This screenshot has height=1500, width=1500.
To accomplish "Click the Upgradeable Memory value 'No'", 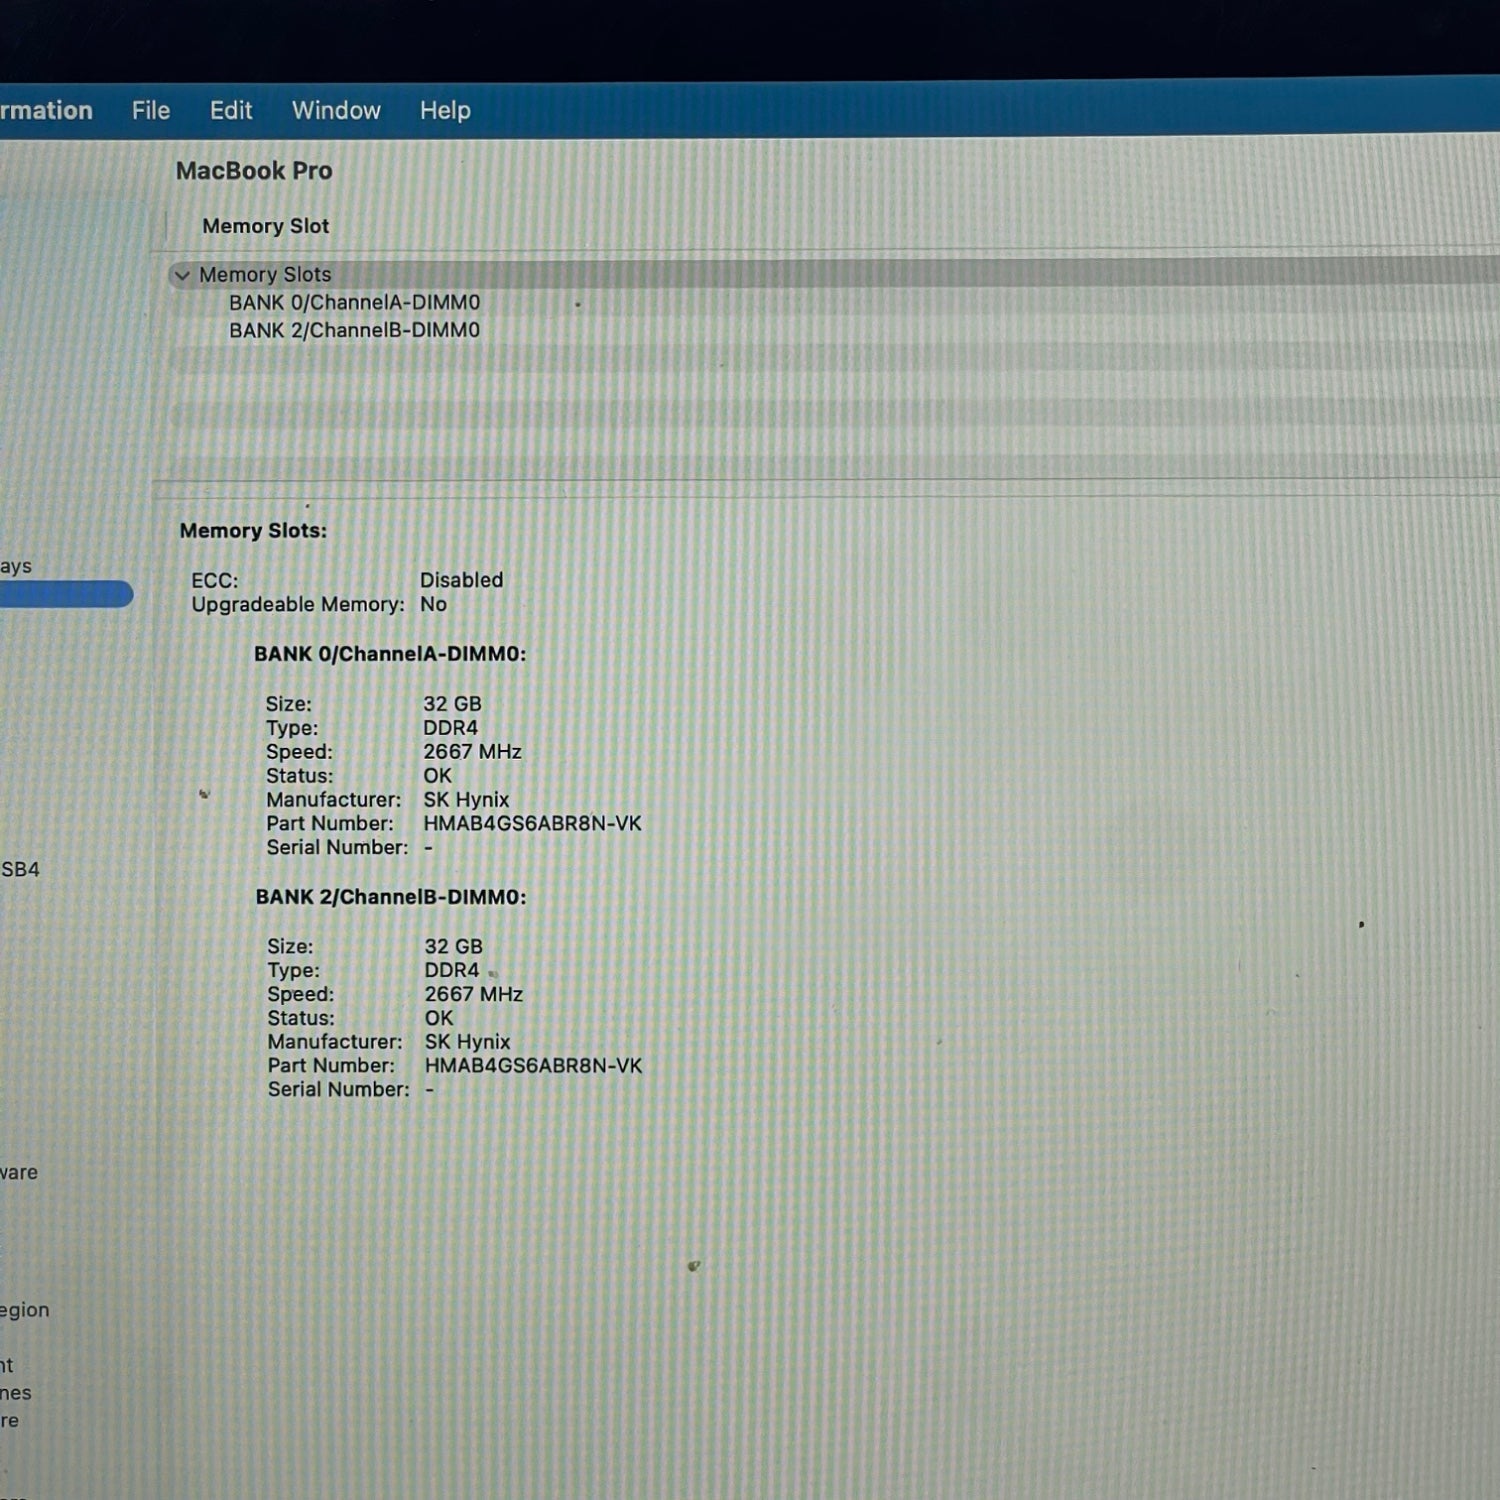I will pyautogui.click(x=433, y=604).
